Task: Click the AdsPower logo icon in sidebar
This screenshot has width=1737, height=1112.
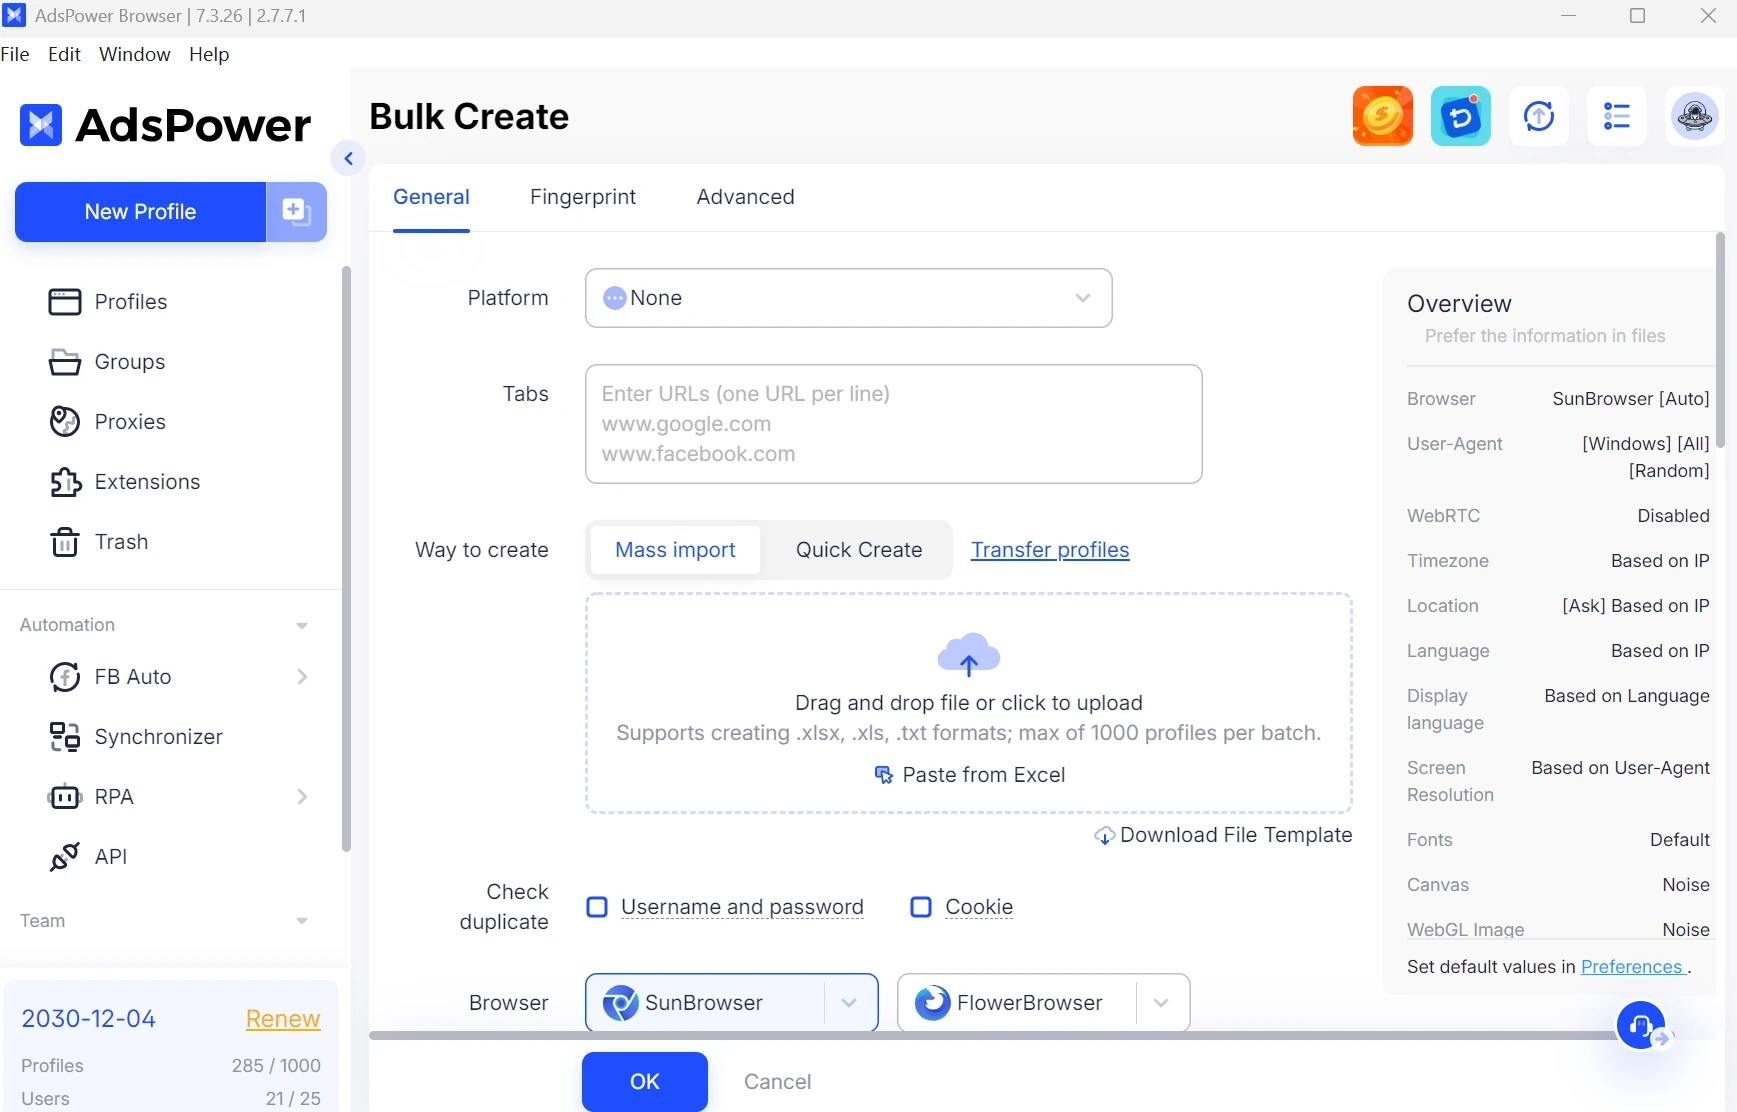Action: [x=41, y=125]
